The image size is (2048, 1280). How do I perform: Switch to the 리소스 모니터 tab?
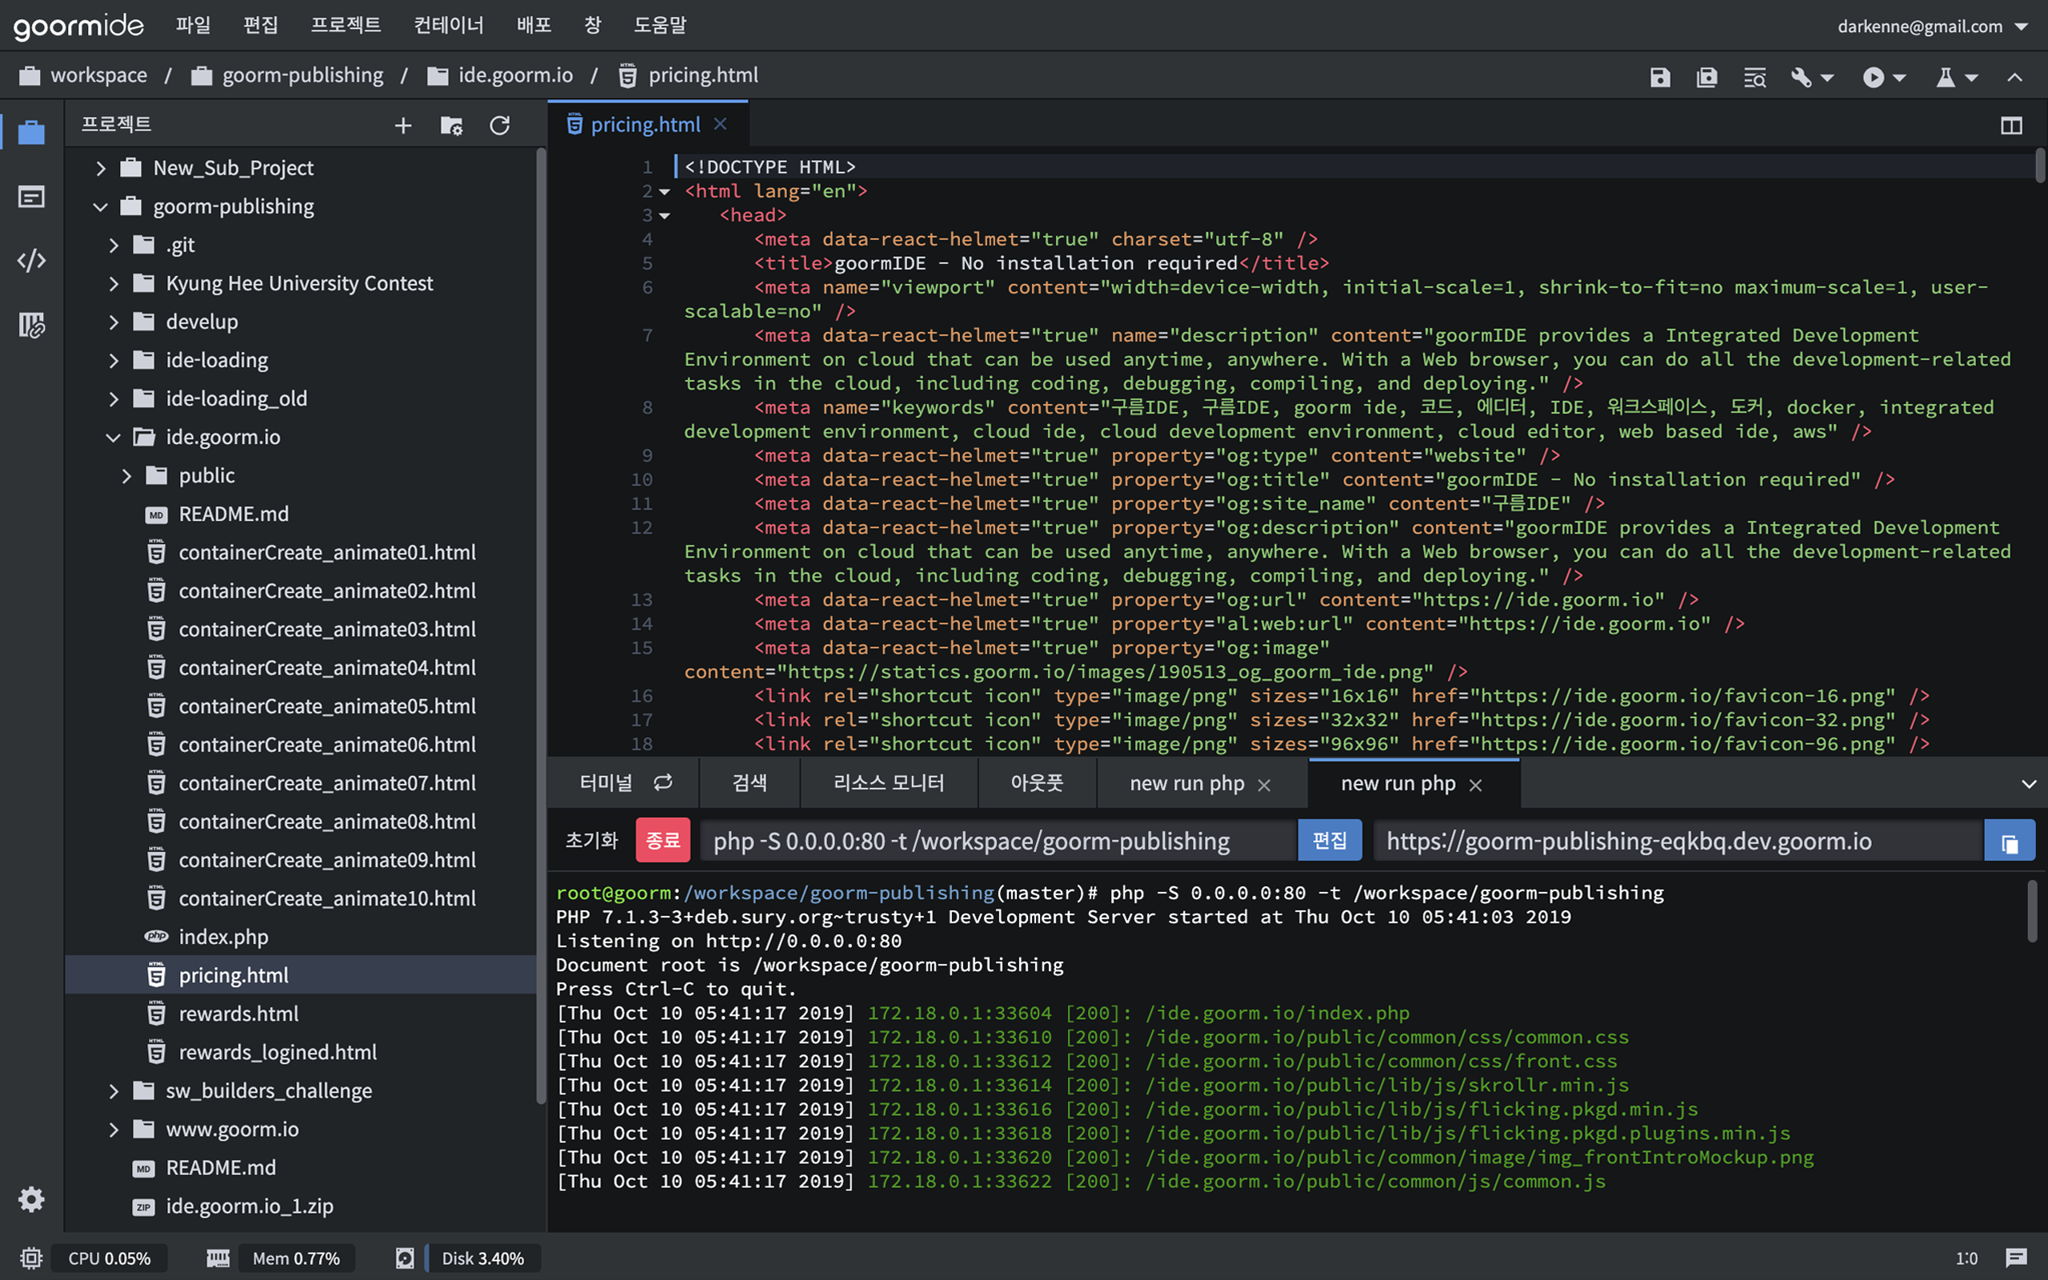pyautogui.click(x=889, y=783)
